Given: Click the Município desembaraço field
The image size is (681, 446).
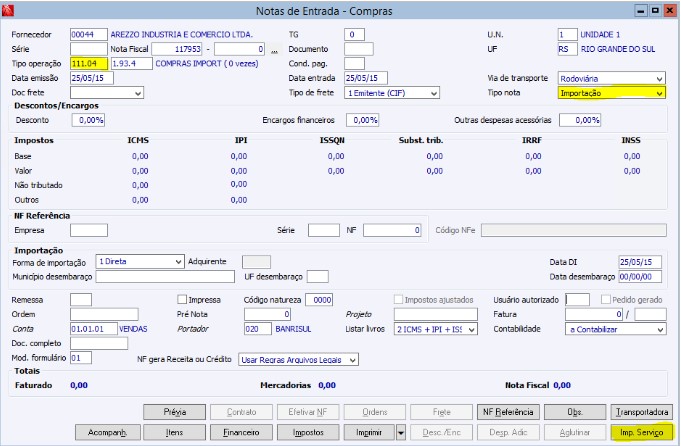Looking at the screenshot, I should [165, 277].
